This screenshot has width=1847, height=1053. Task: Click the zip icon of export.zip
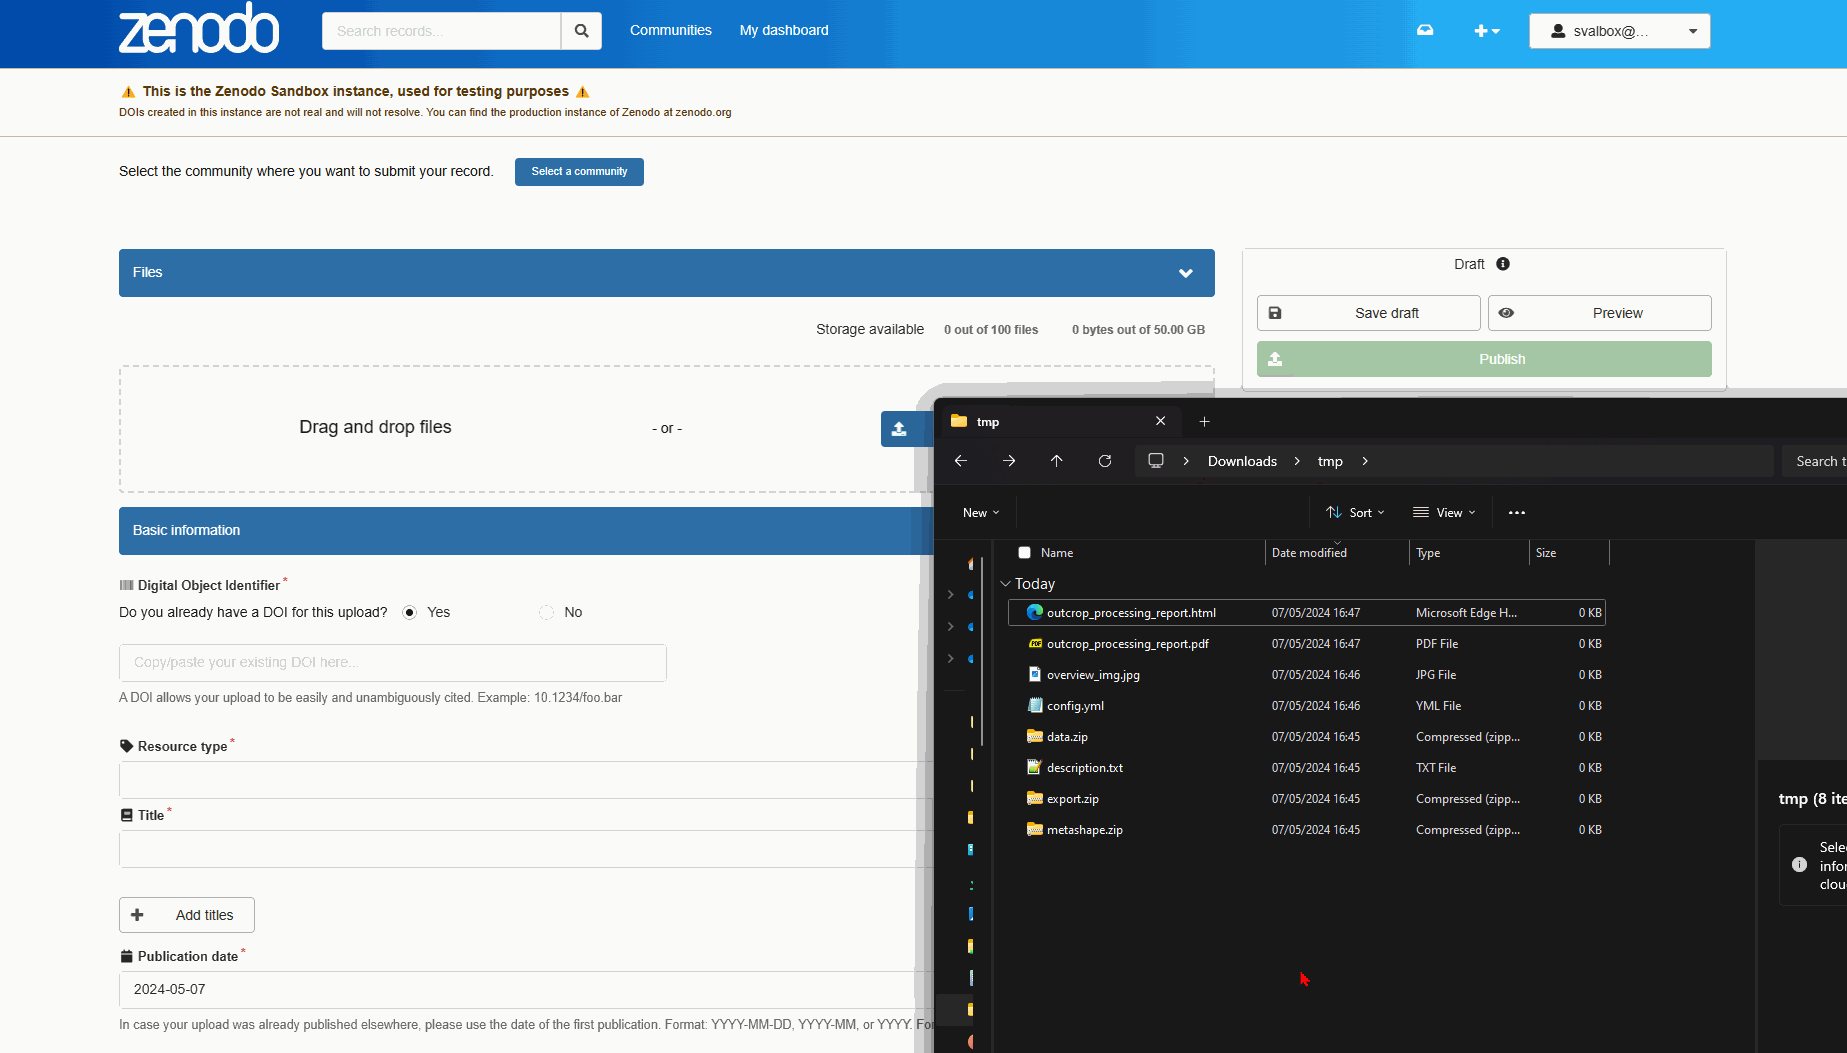[1035, 798]
